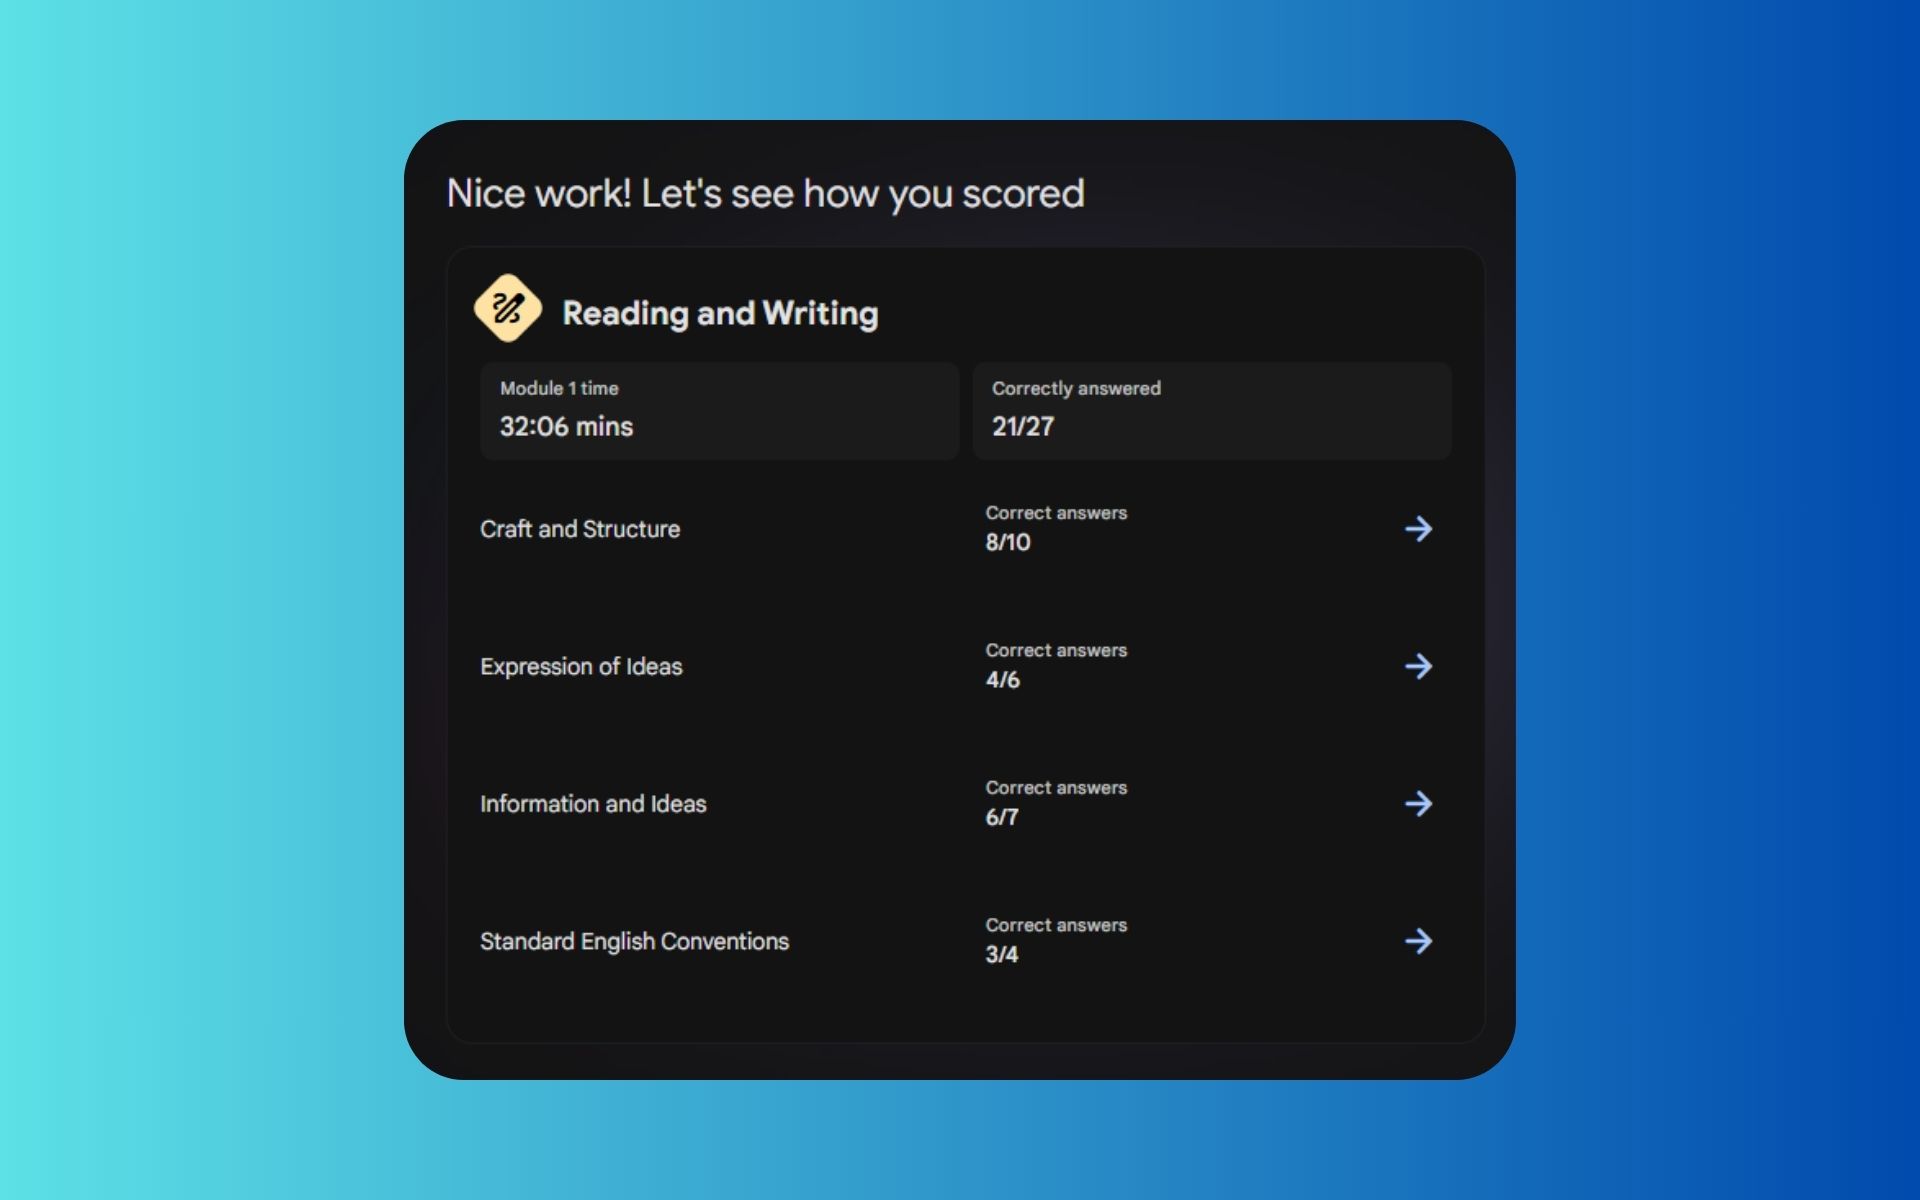This screenshot has width=1920, height=1200.
Task: Open Craft and Structure details arrow
Action: [x=1418, y=529]
